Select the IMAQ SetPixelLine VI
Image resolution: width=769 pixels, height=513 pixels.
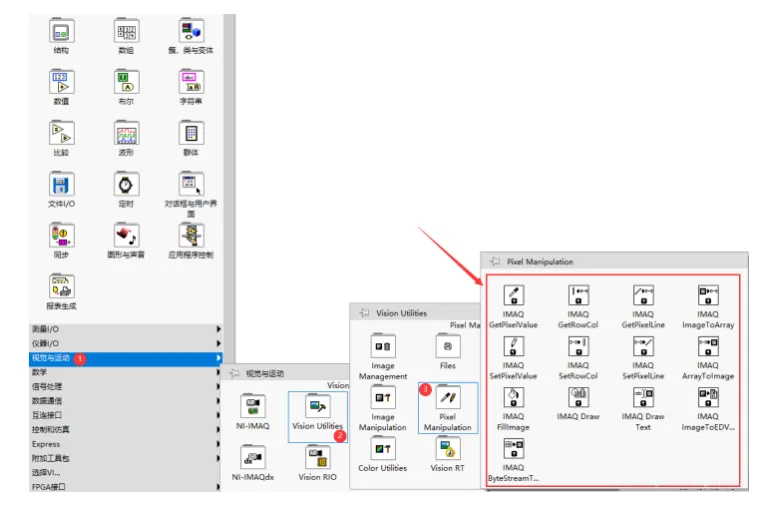tap(643, 346)
